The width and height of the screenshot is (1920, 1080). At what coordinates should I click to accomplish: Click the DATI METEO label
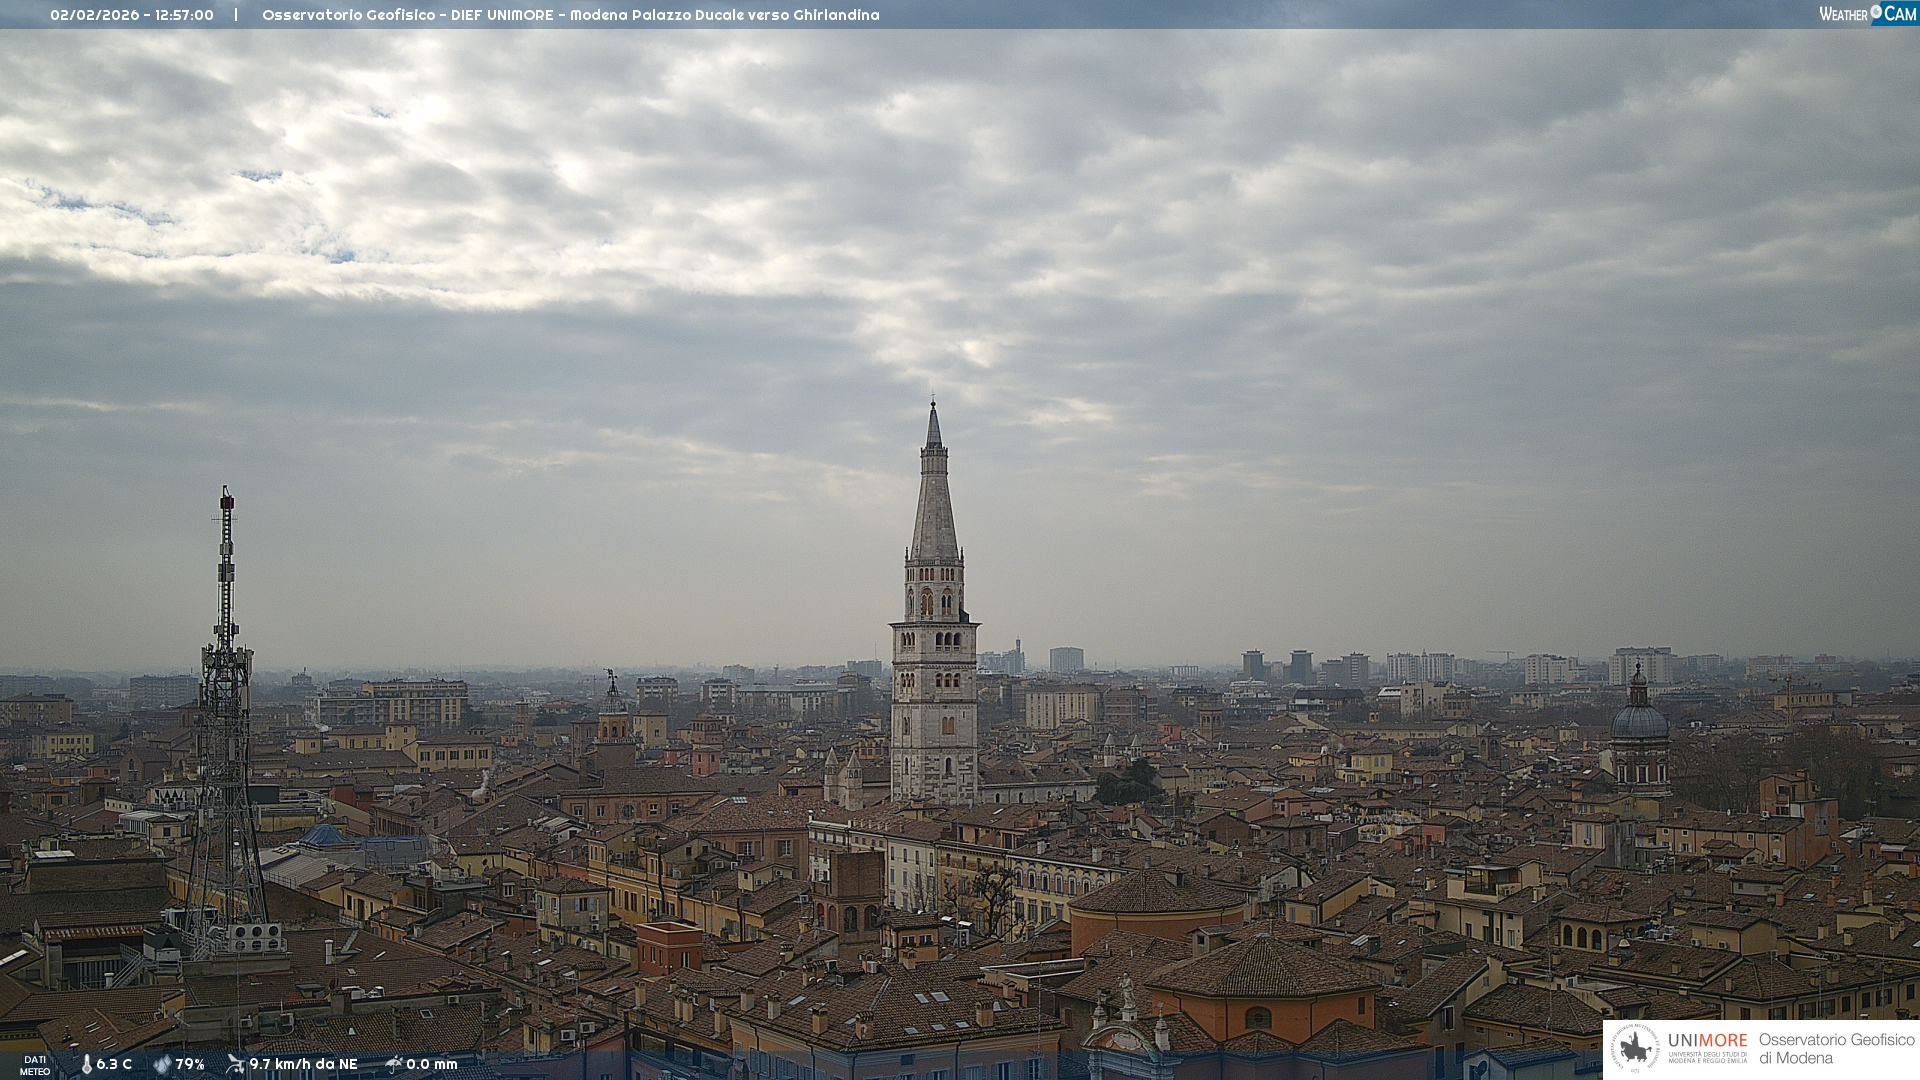pyautogui.click(x=35, y=1065)
